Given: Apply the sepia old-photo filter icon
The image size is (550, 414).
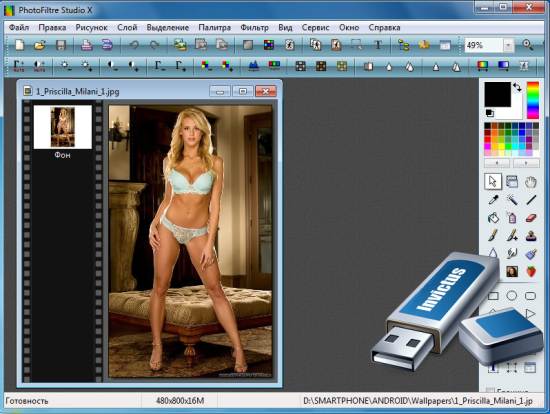Looking at the screenshot, I should coord(321,66).
